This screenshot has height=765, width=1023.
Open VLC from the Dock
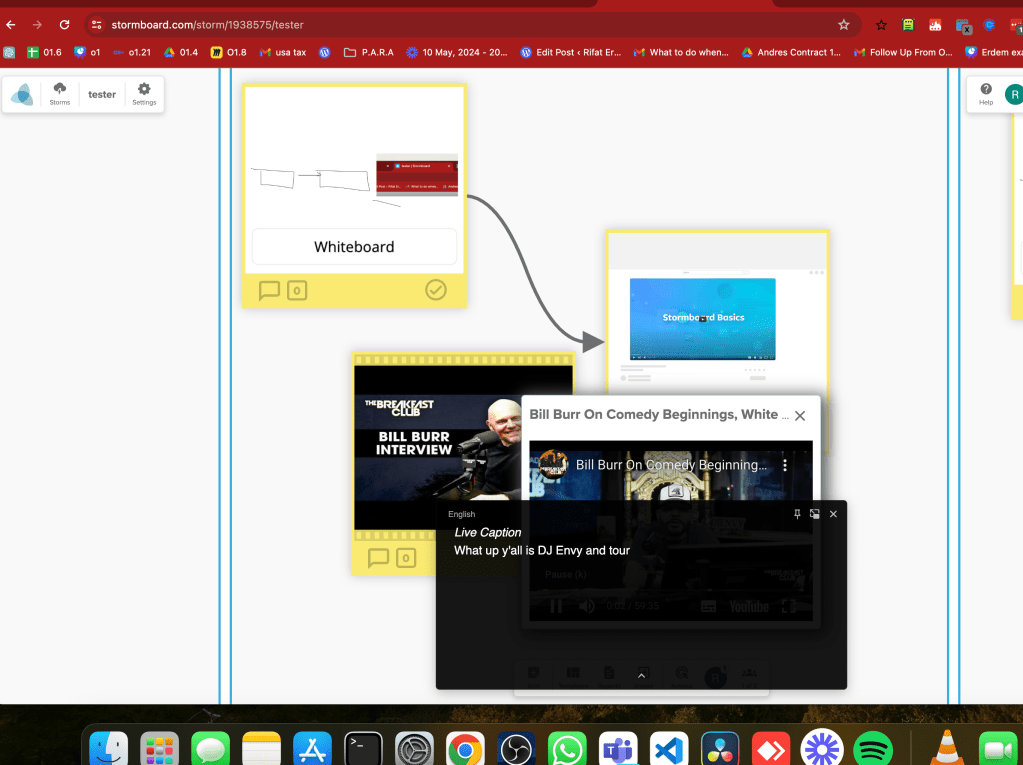click(947, 749)
